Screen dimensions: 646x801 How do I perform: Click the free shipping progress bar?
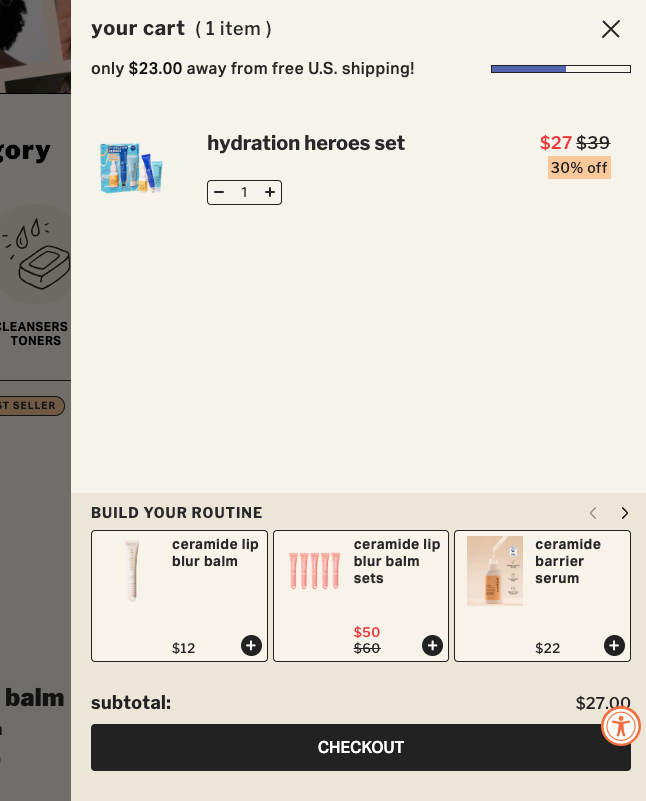click(560, 68)
